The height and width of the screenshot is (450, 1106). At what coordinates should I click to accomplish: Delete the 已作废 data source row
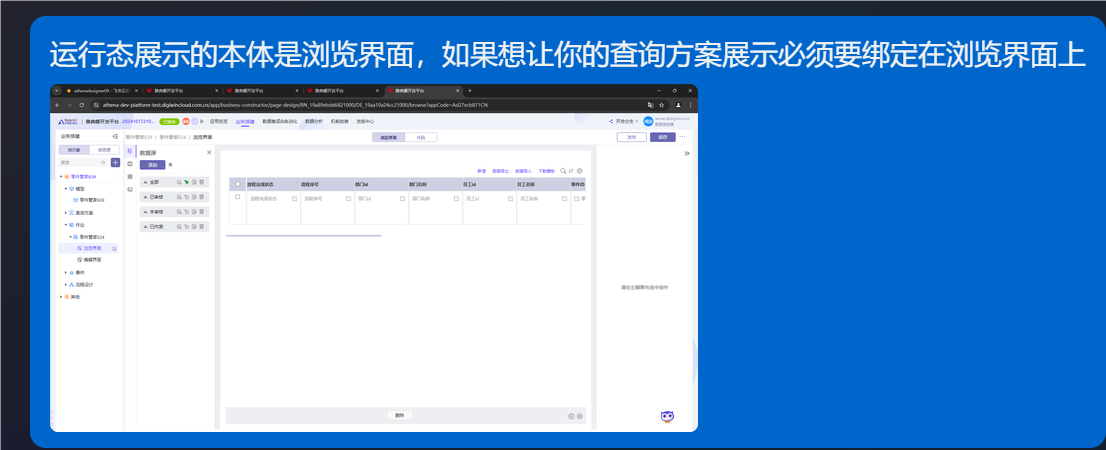[202, 226]
